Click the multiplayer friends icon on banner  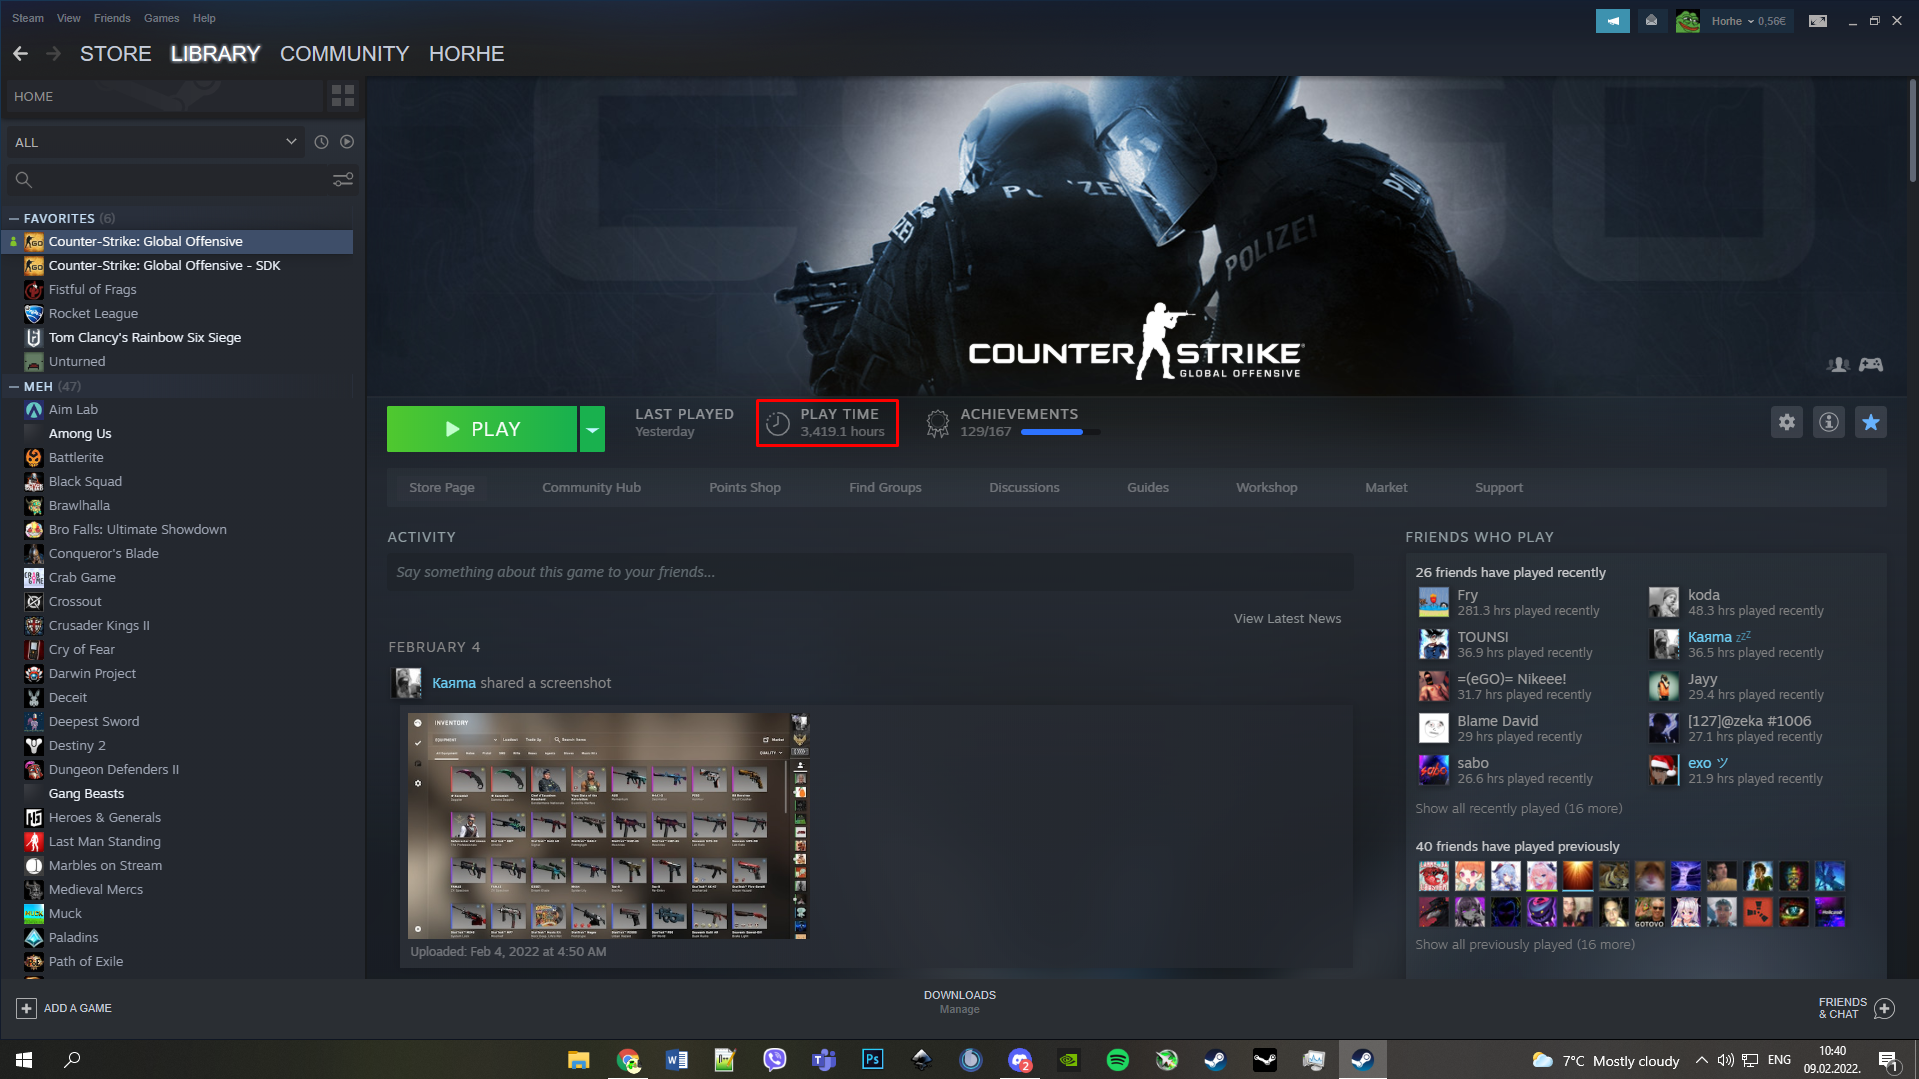[x=1838, y=365]
